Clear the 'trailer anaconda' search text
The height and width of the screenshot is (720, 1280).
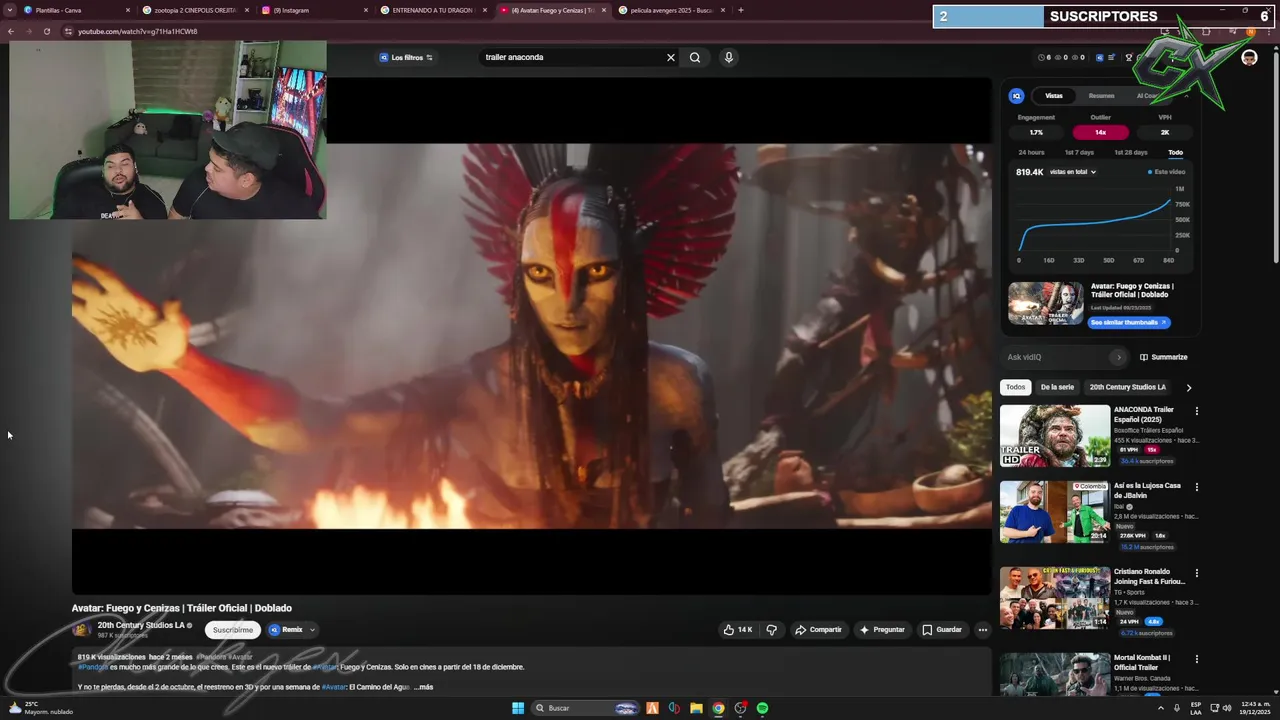671,57
